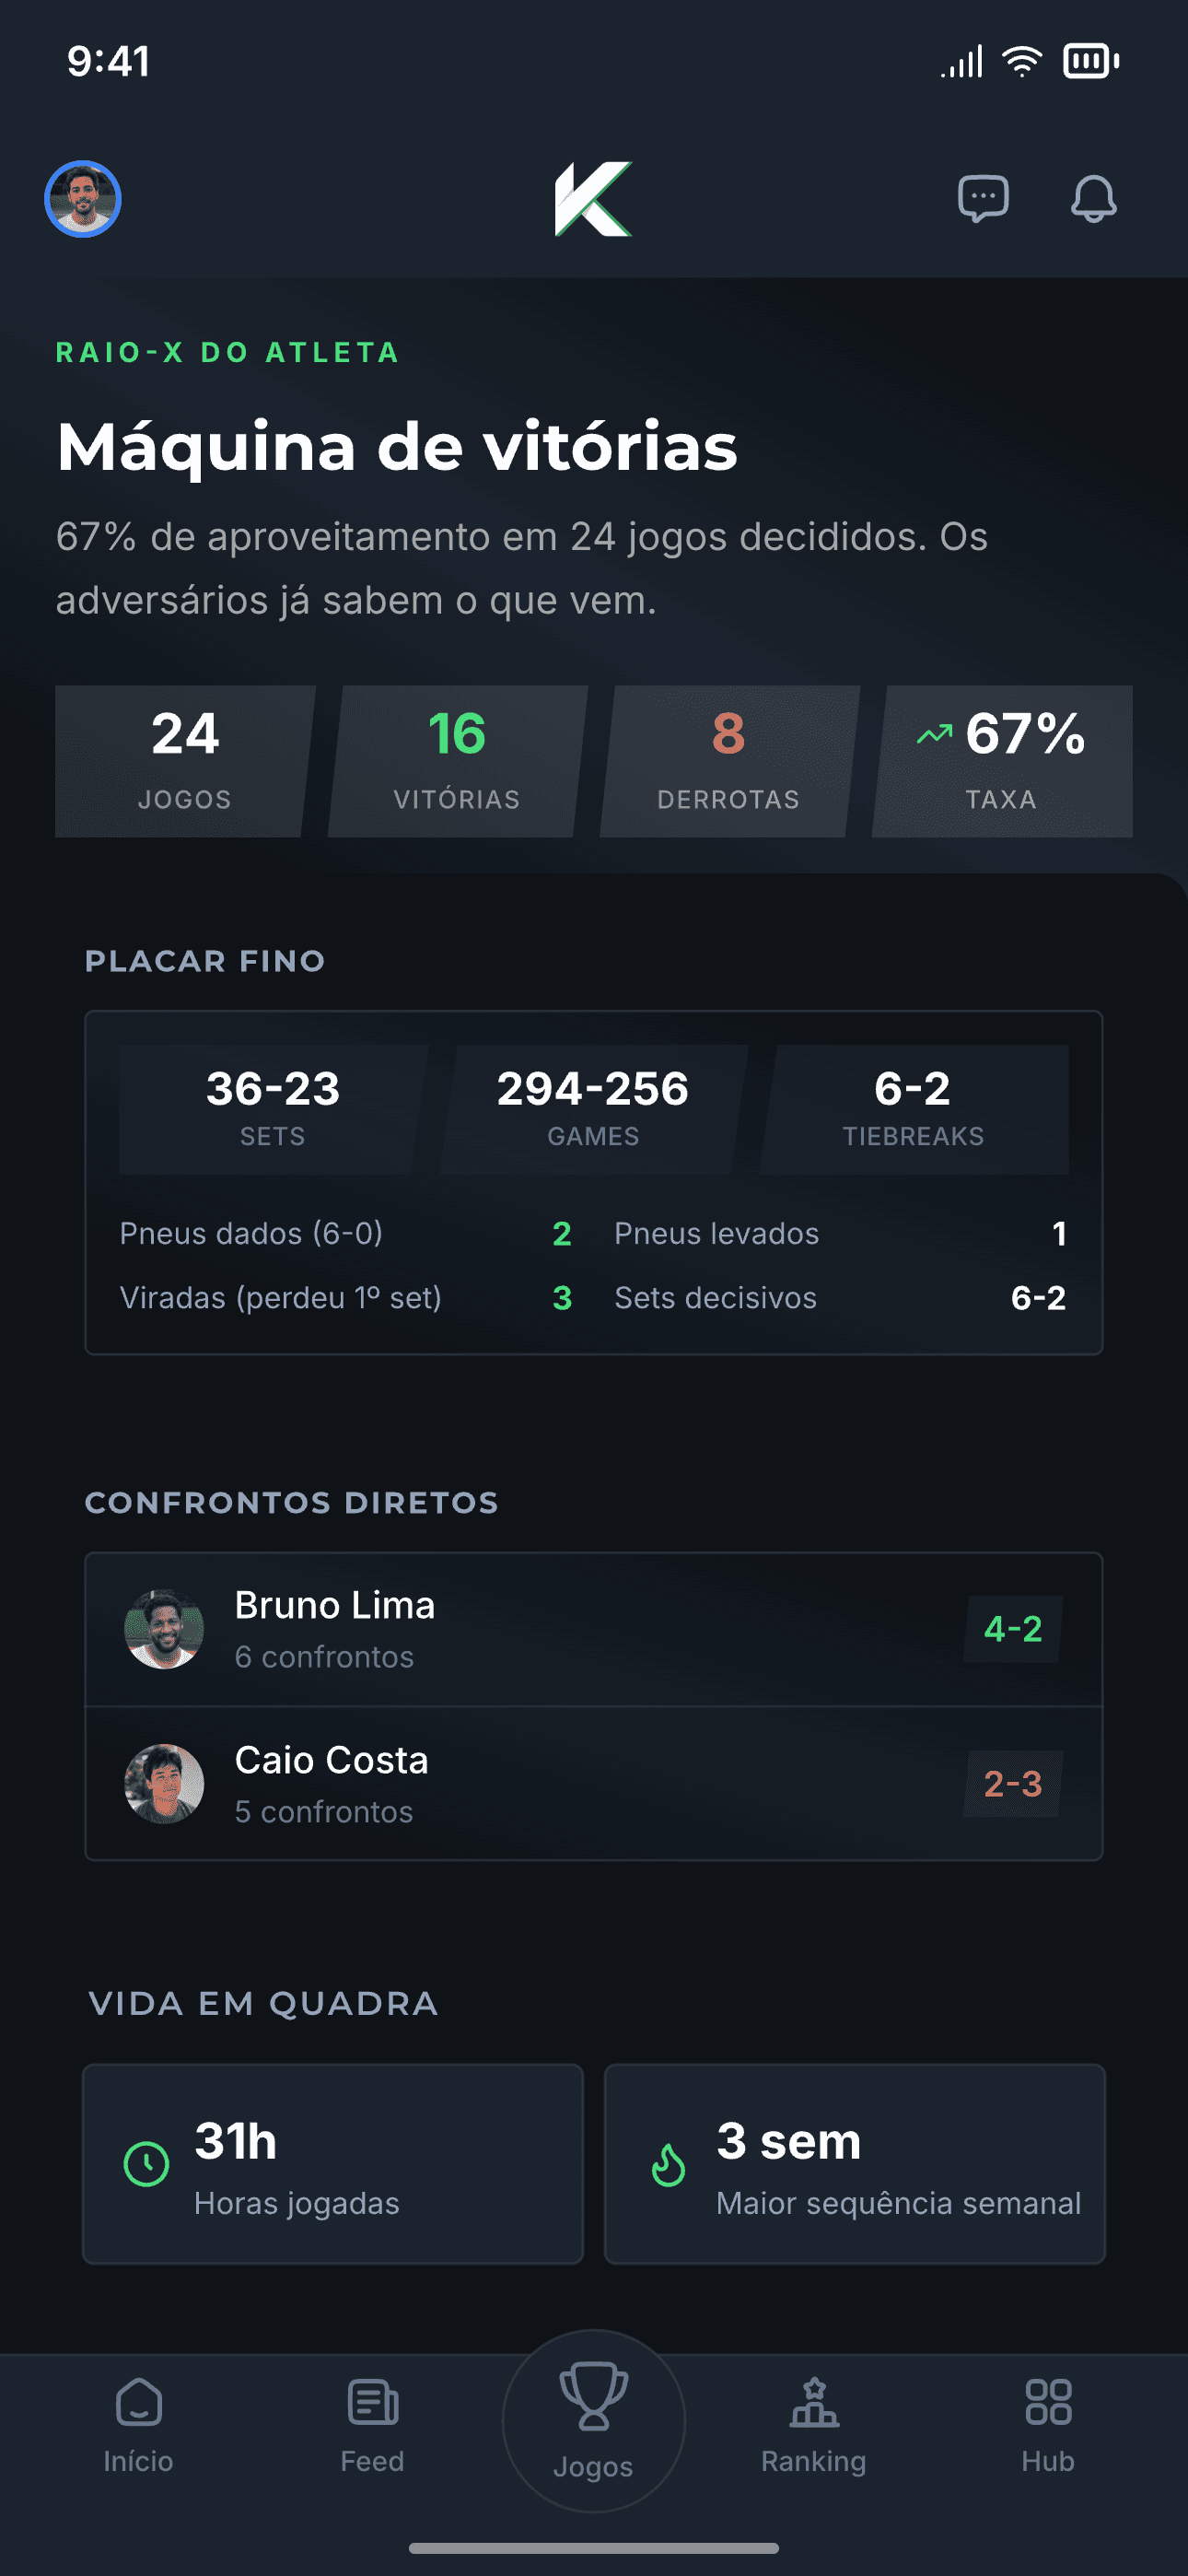This screenshot has width=1188, height=2576.
Task: Tap the notifications bell icon
Action: [1093, 199]
